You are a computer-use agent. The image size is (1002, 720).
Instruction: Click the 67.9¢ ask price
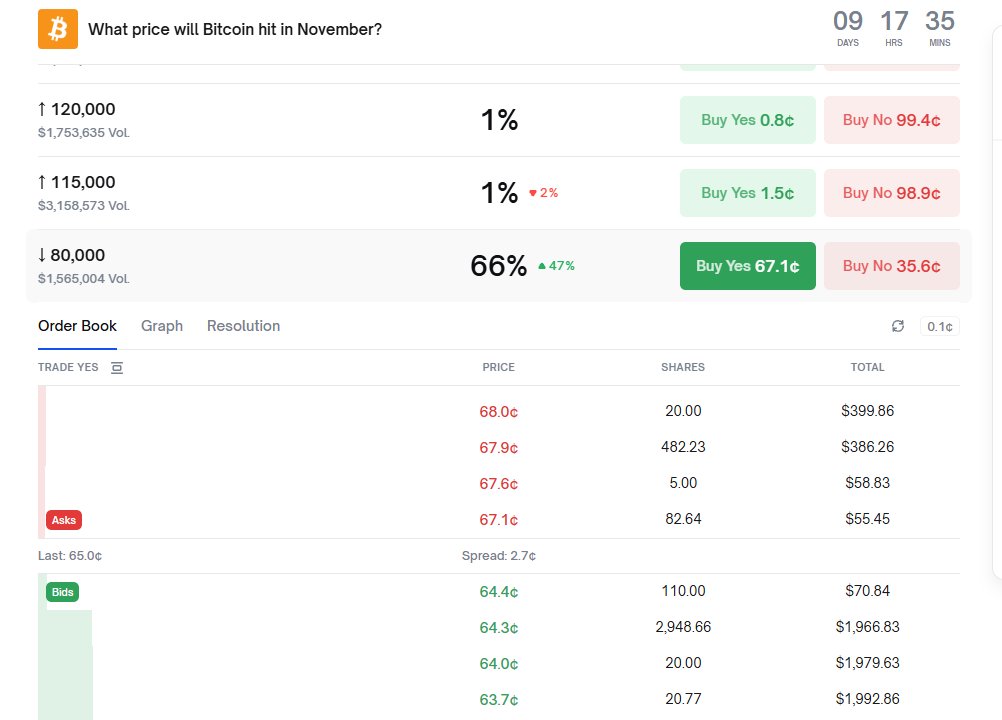[498, 447]
